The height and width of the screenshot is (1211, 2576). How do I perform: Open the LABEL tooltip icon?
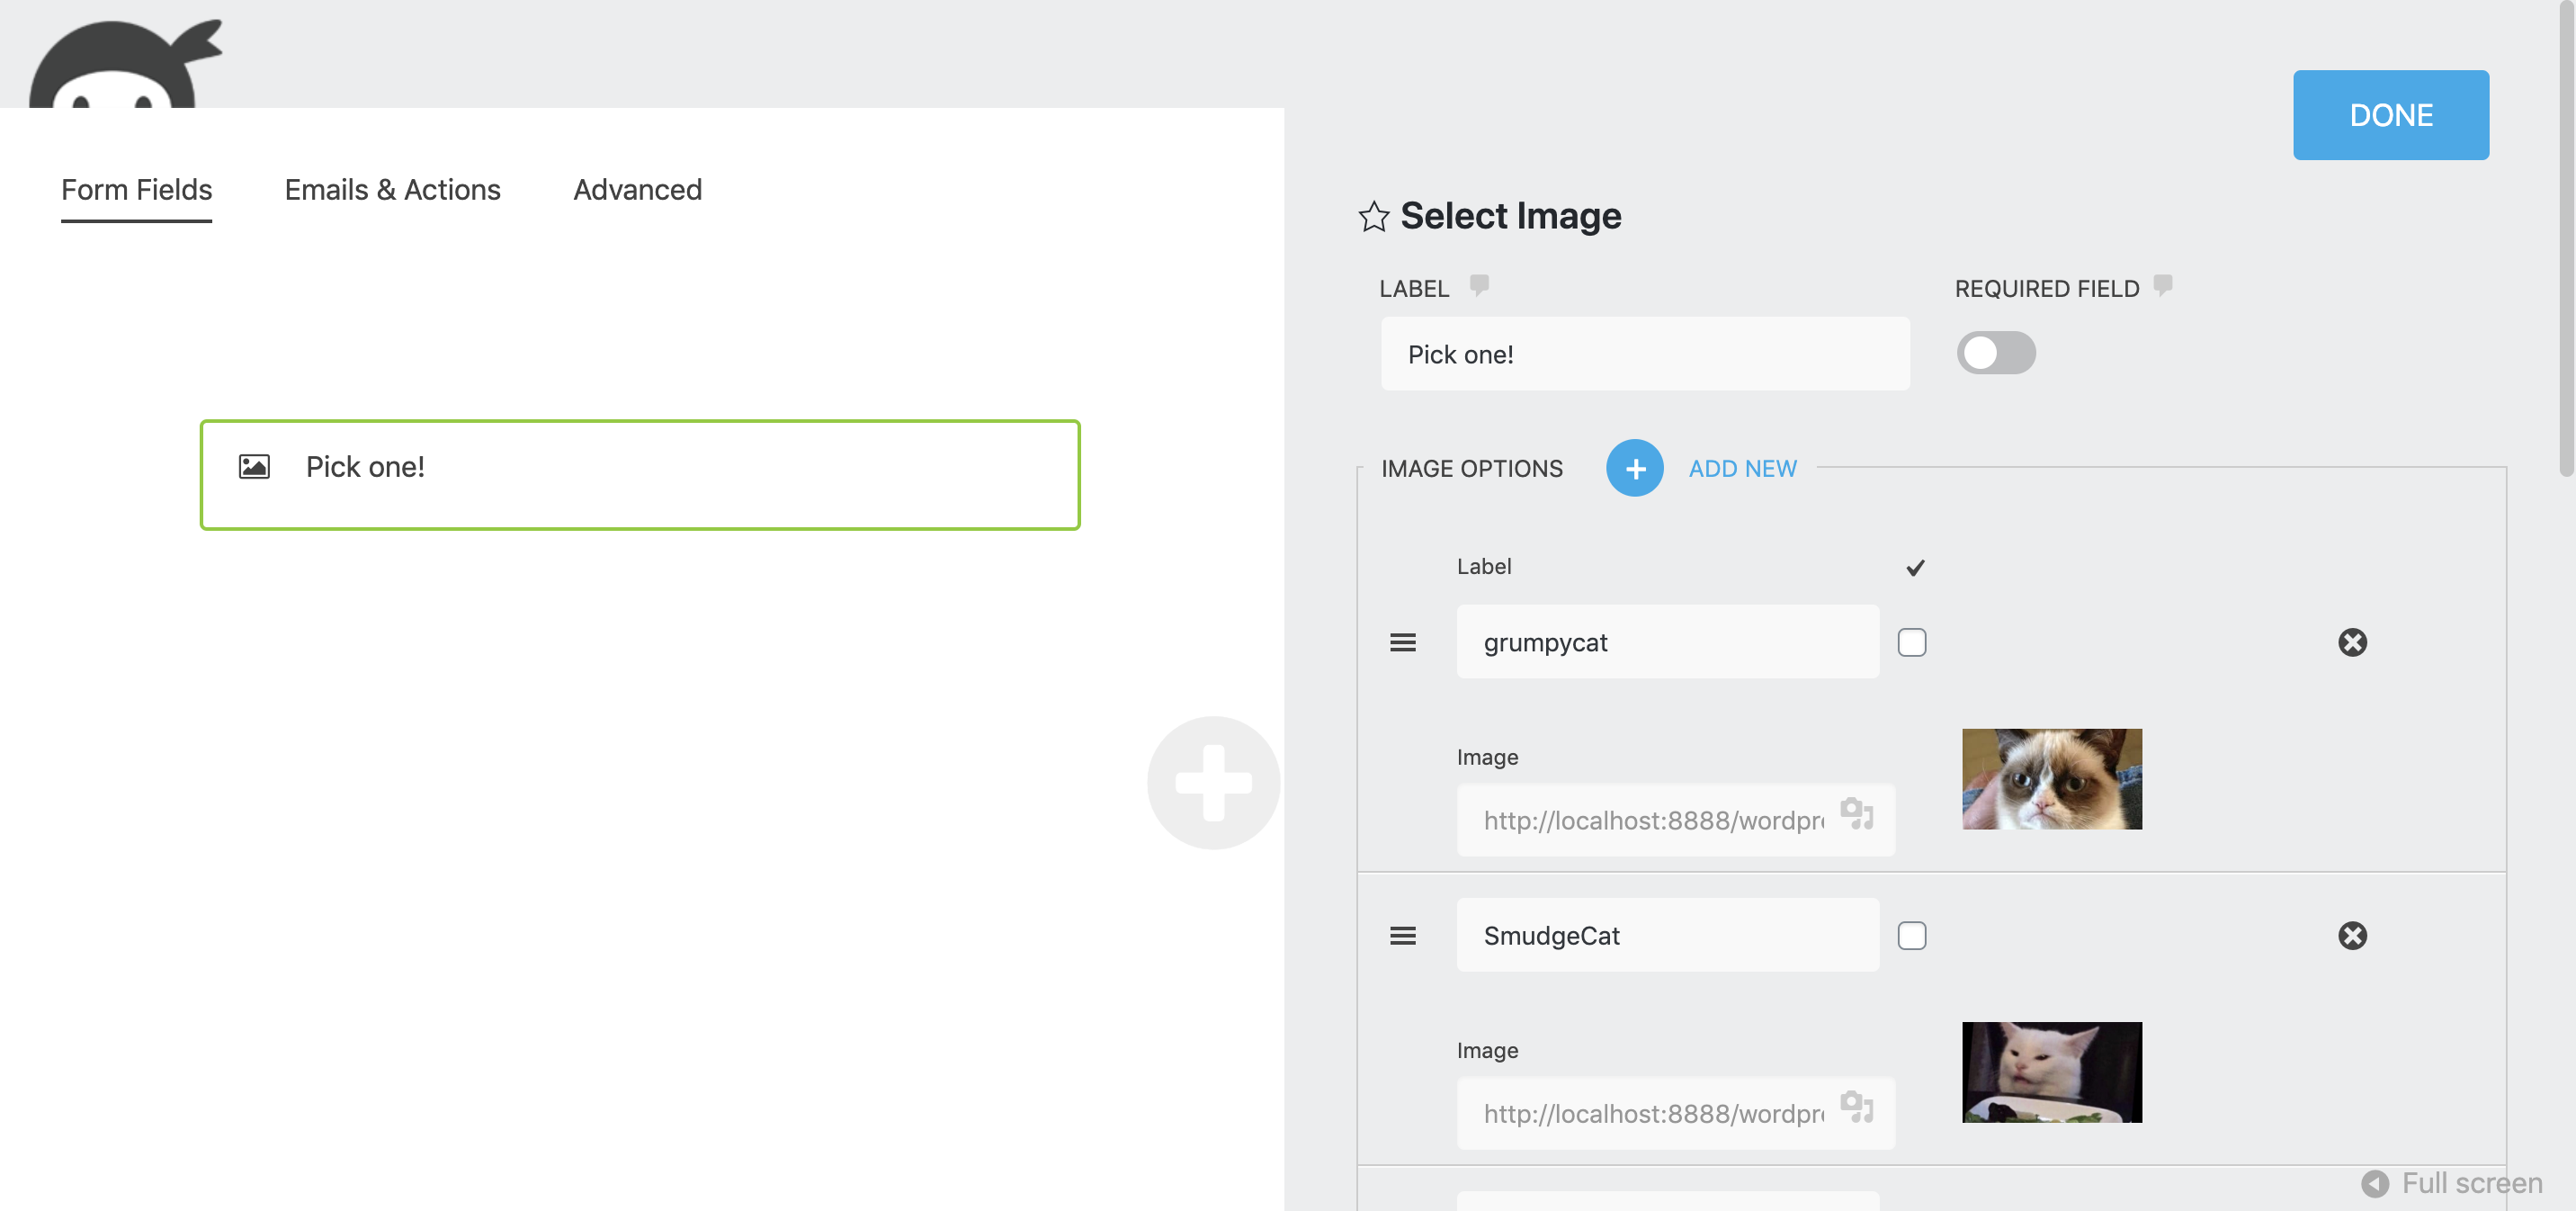pos(1479,285)
